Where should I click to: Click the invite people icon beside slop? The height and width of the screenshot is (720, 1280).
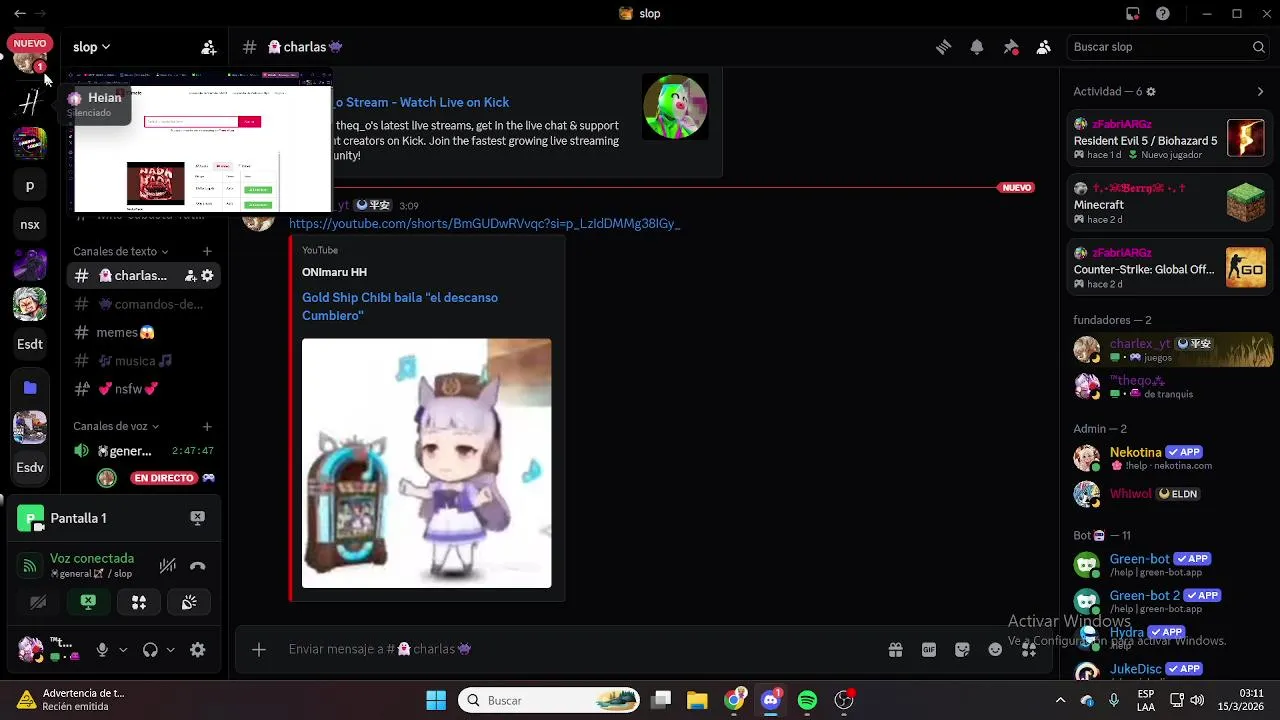pos(208,47)
